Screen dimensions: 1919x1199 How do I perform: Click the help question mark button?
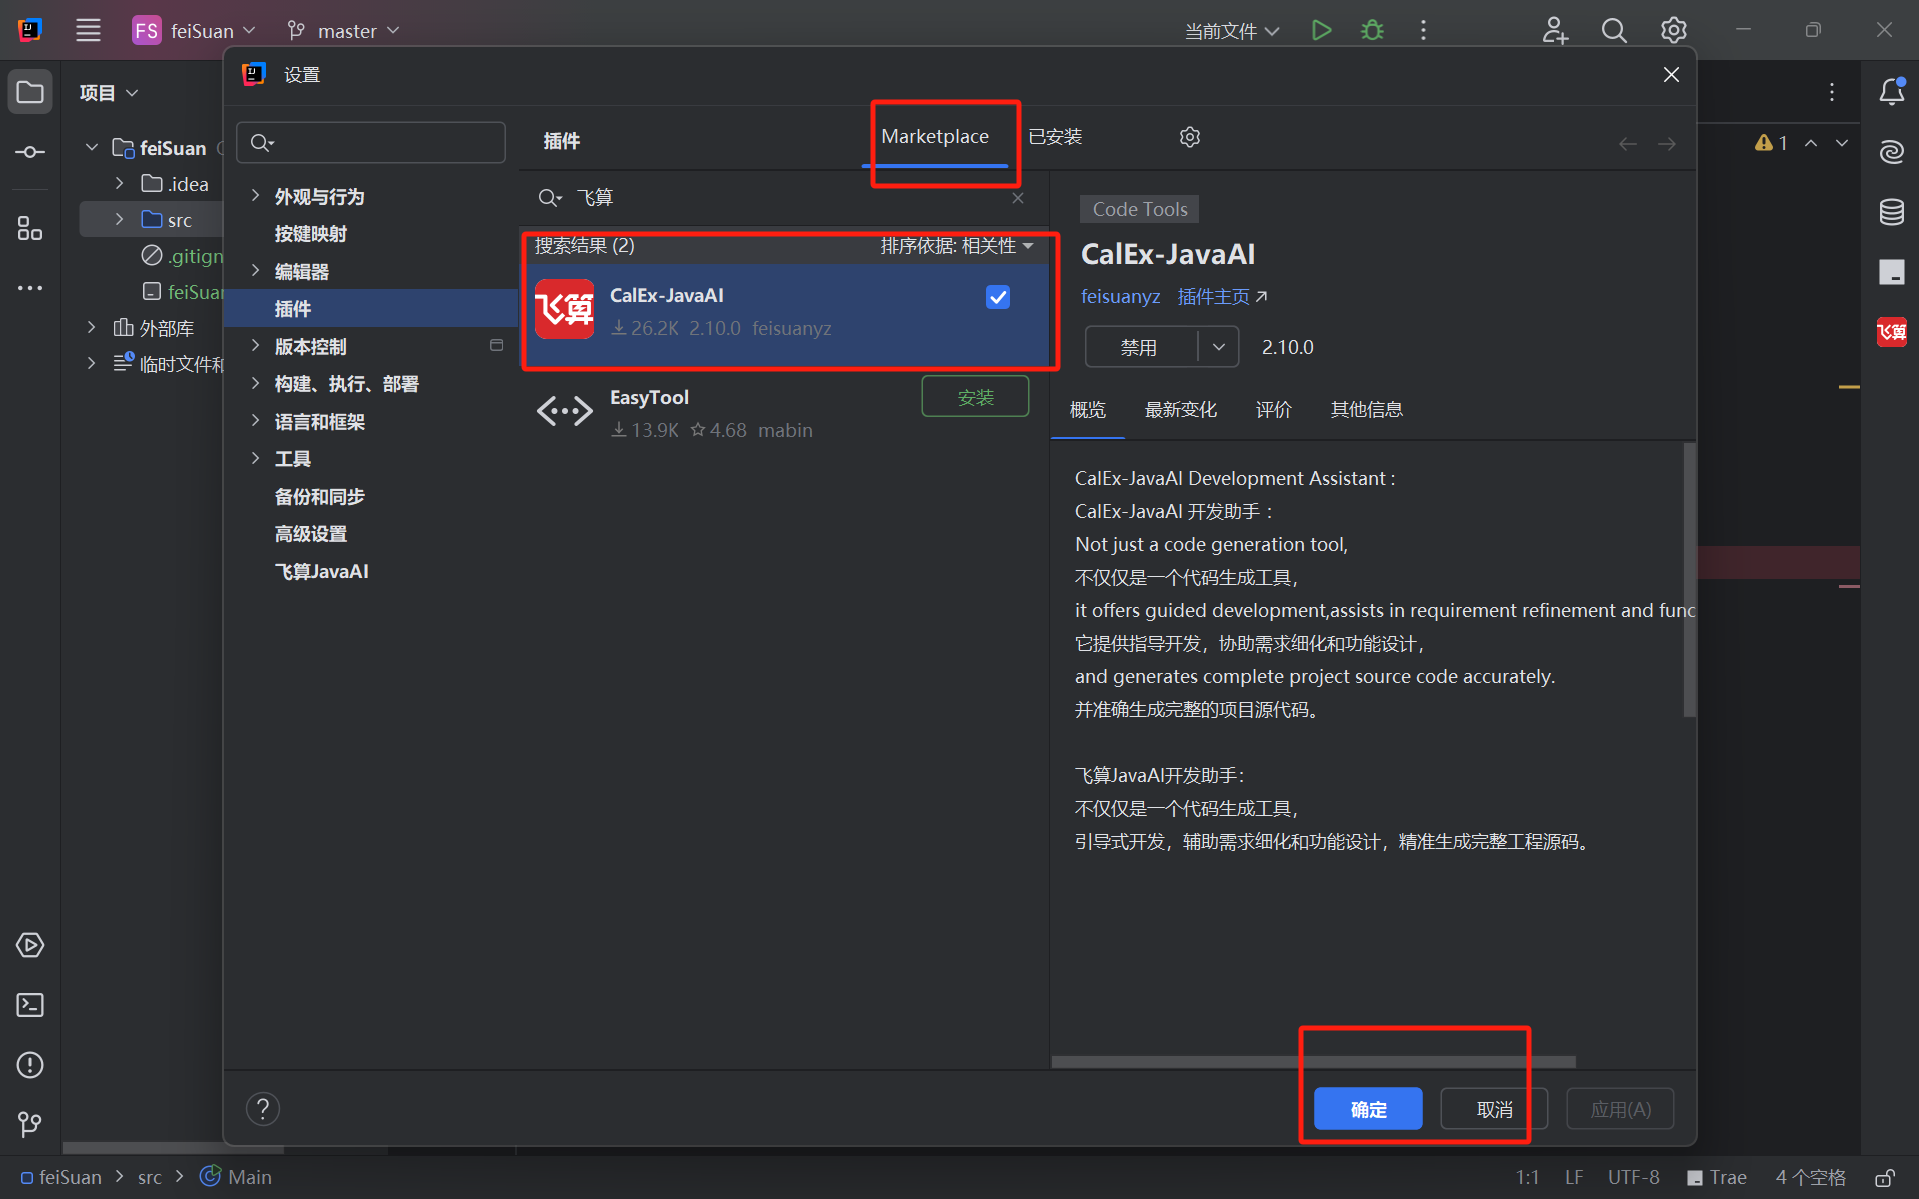(263, 1109)
